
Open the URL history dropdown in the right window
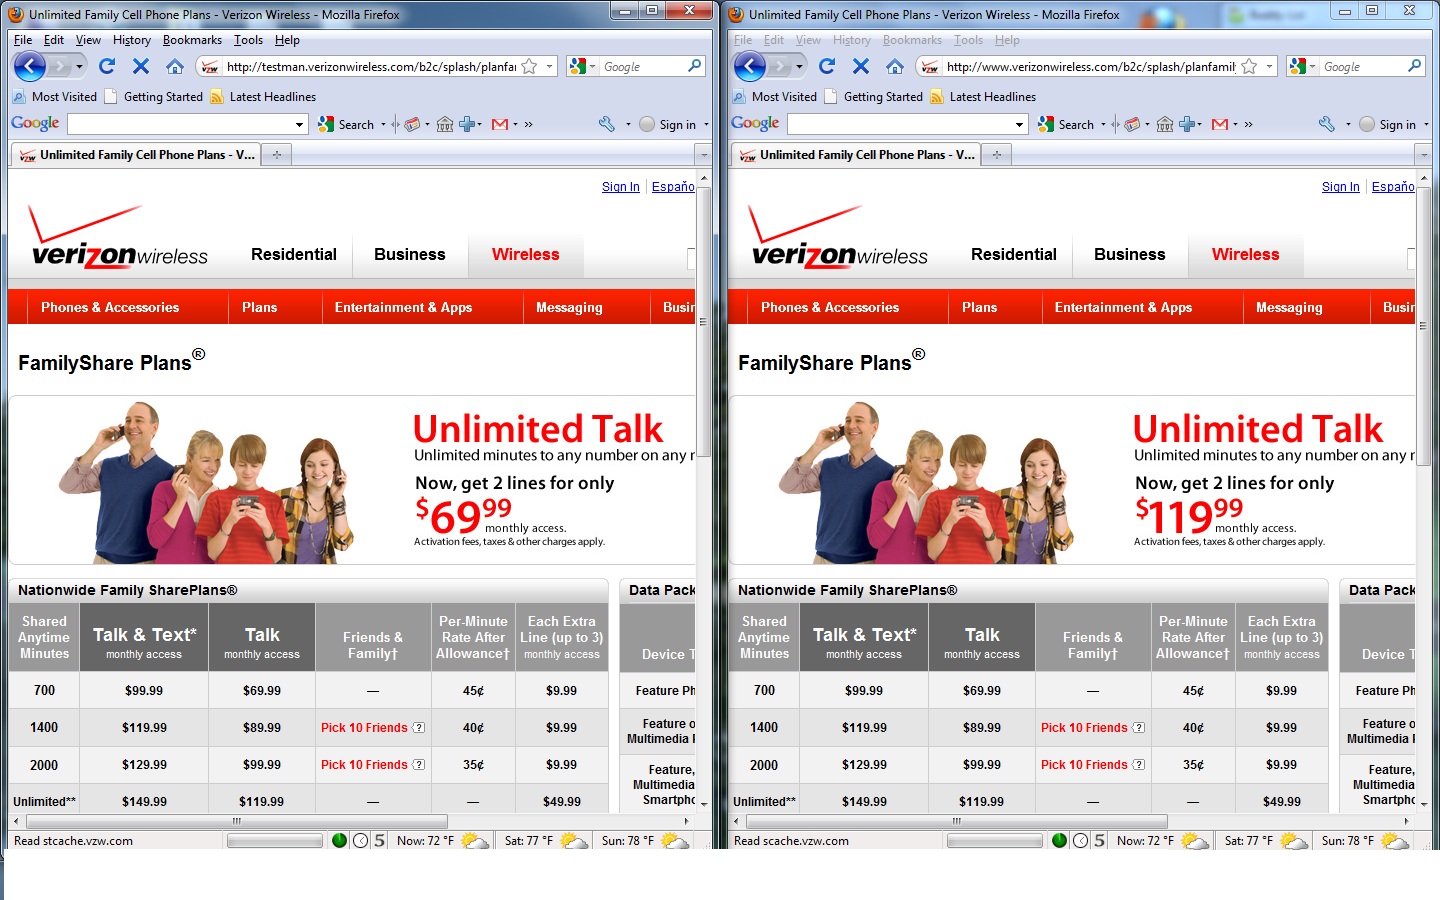coord(1270,66)
